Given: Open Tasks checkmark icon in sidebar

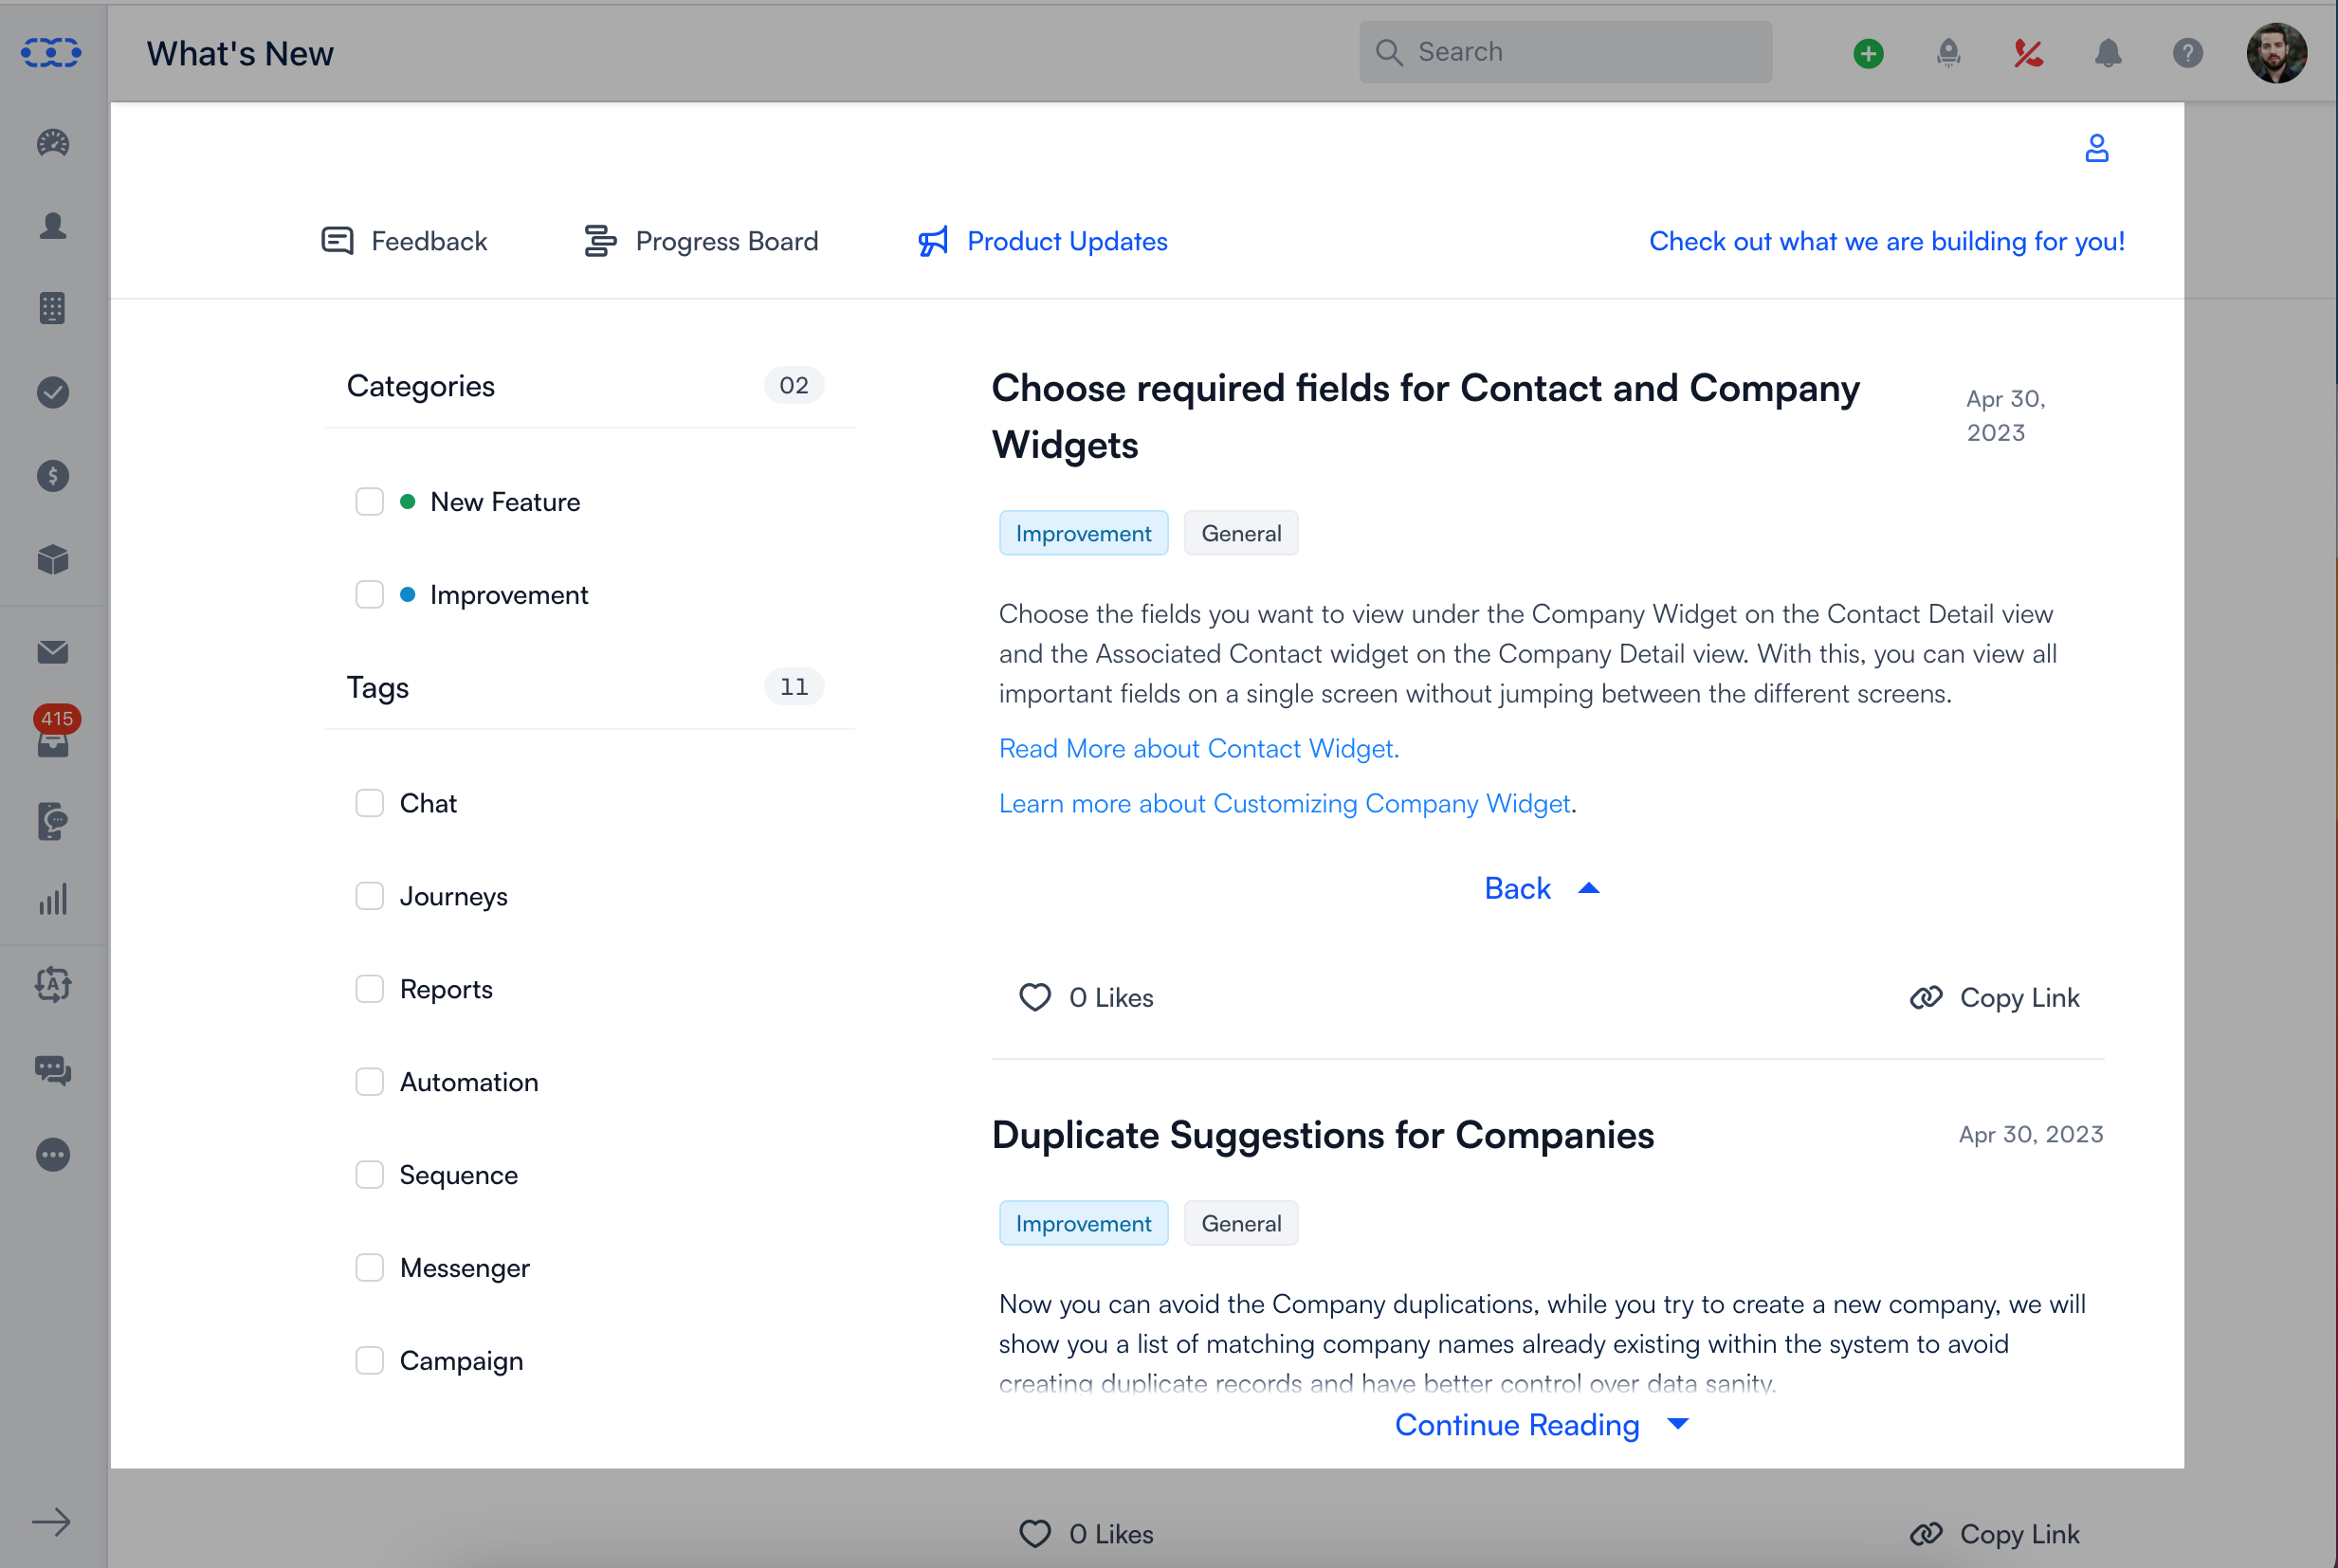Looking at the screenshot, I should coord(53,392).
